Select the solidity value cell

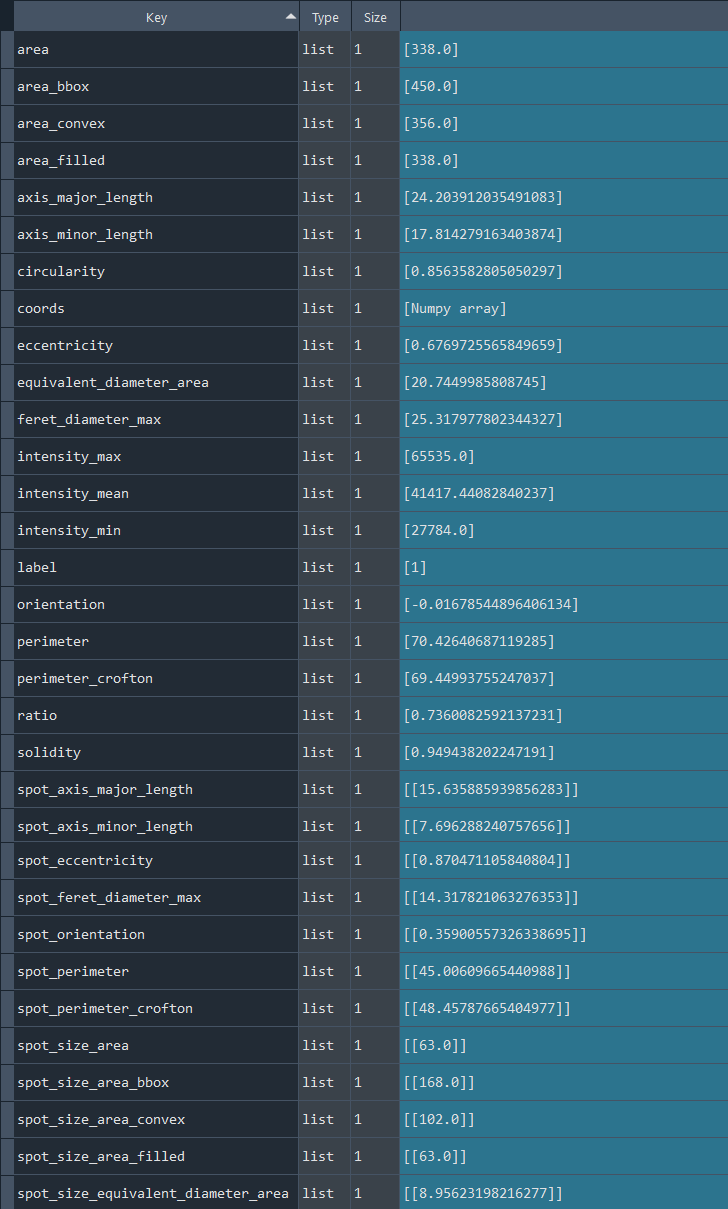coord(563,753)
